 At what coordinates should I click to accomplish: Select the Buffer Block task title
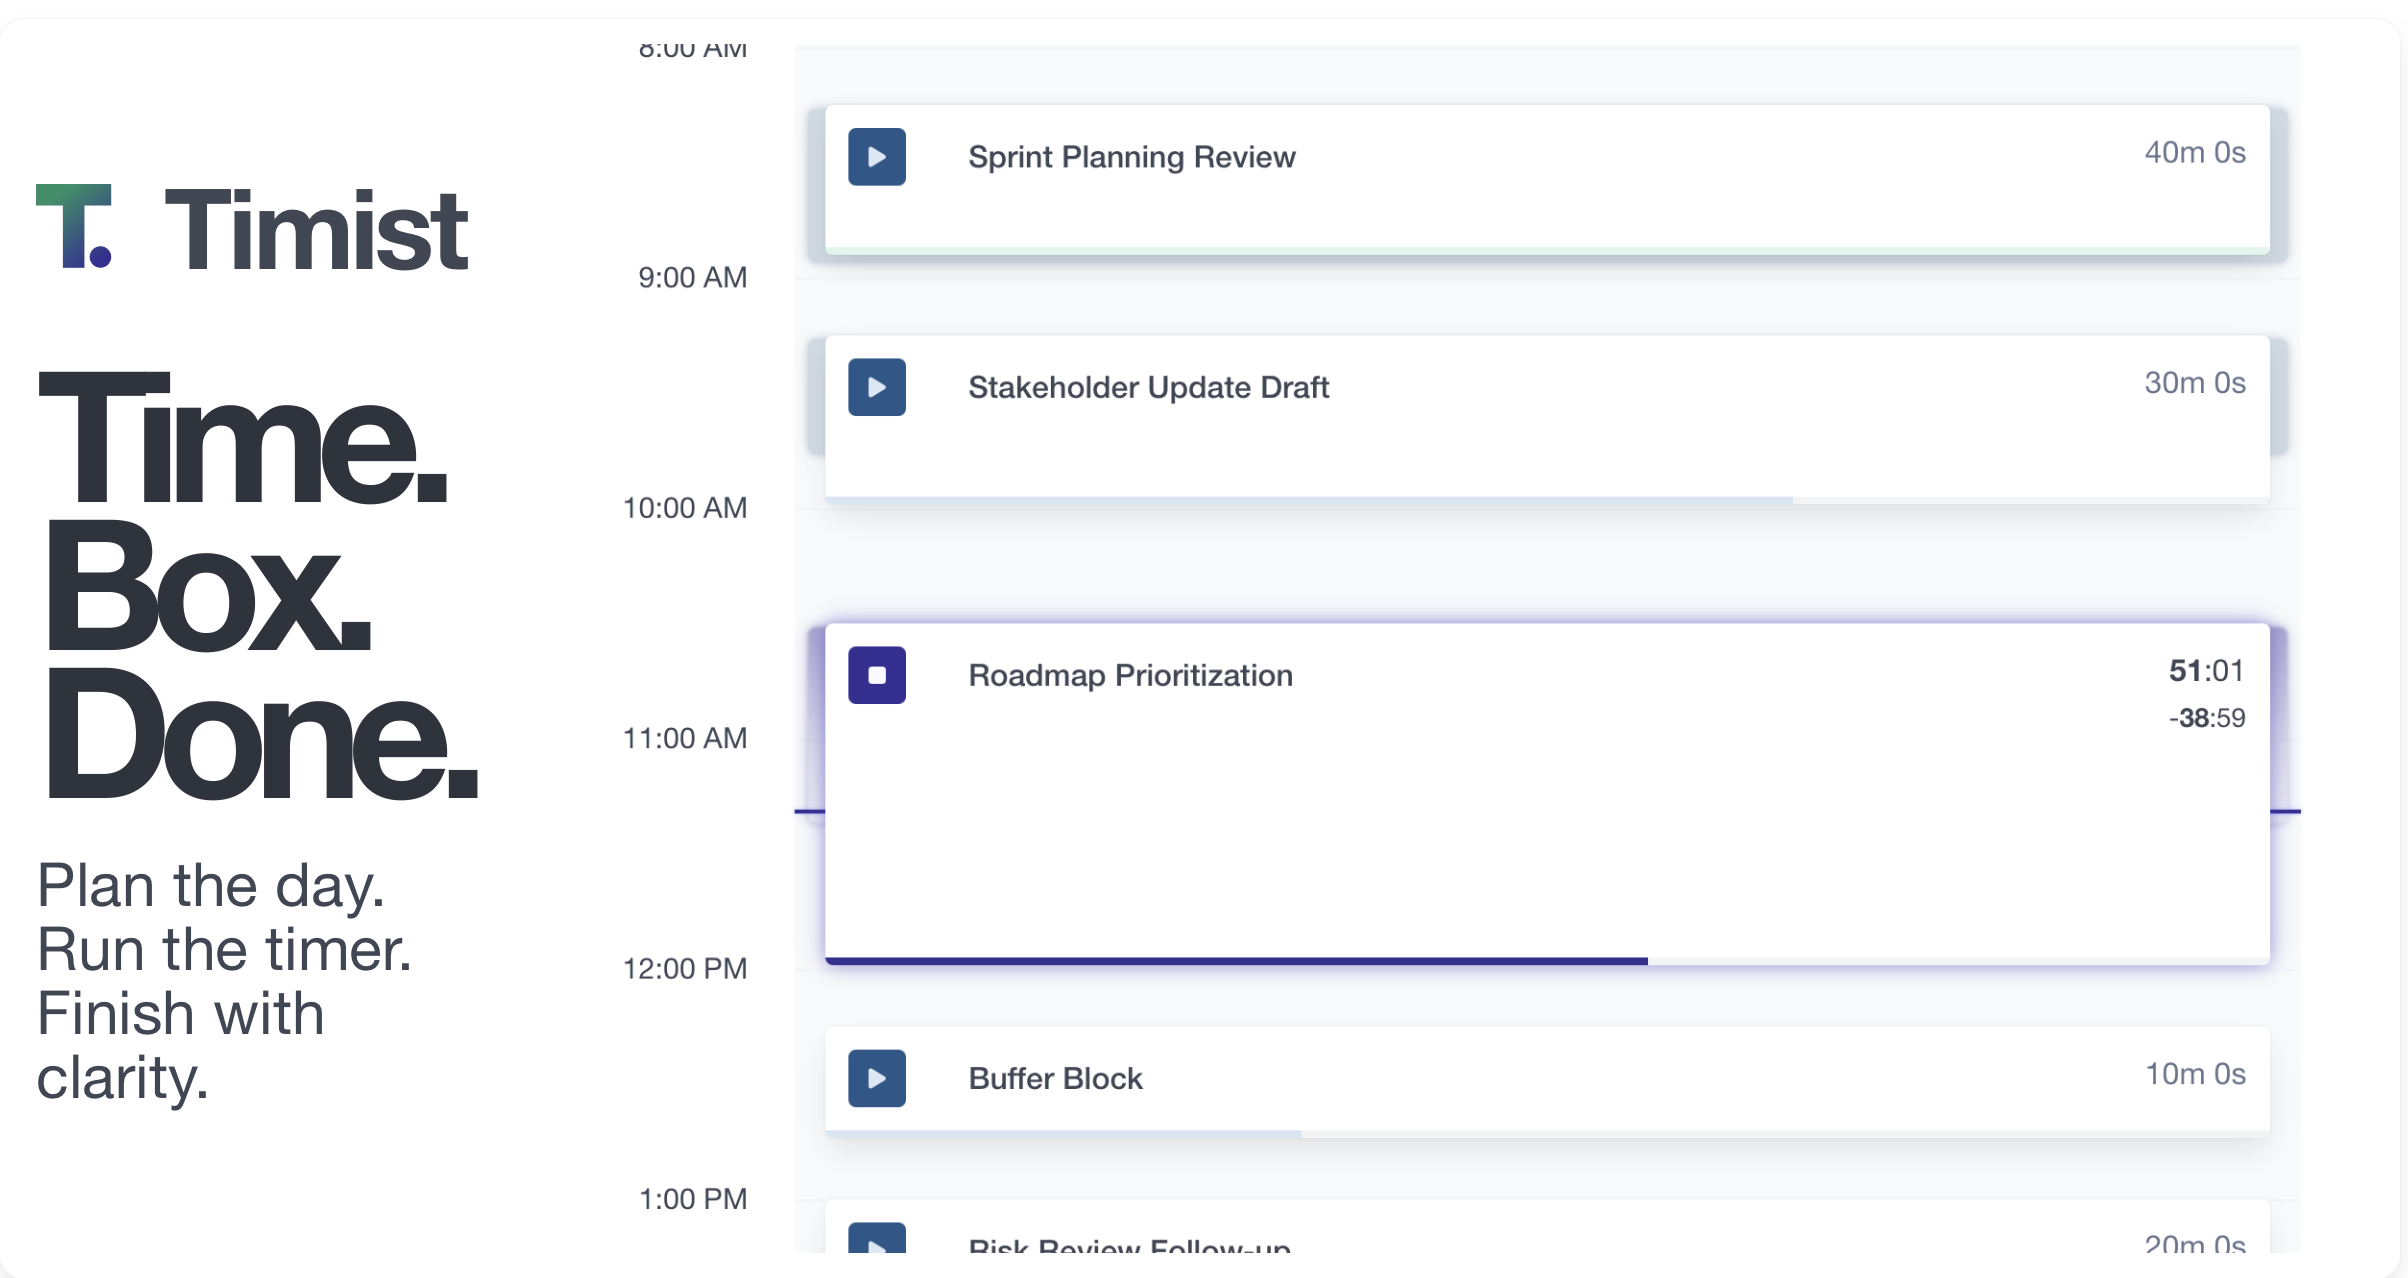click(1055, 1078)
